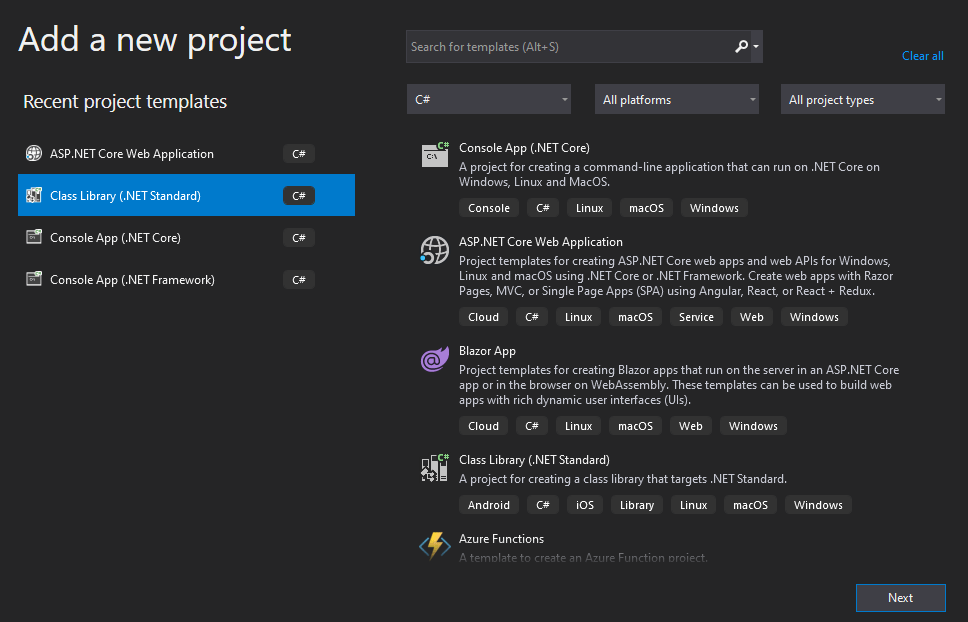968x622 pixels.
Task: Click the Clear all link
Action: 922,56
